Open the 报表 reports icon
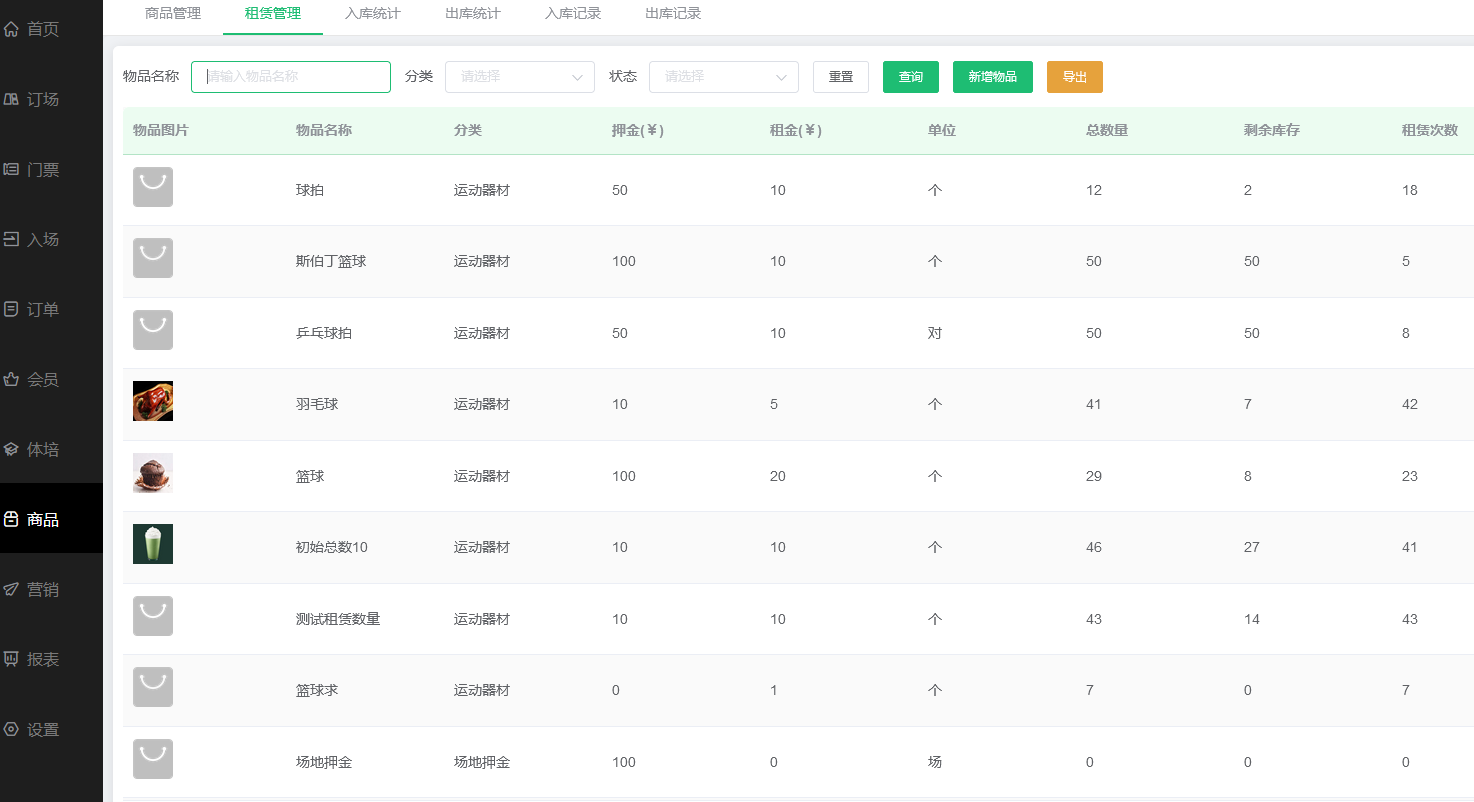Image resolution: width=1474 pixels, height=802 pixels. pyautogui.click(x=12, y=660)
